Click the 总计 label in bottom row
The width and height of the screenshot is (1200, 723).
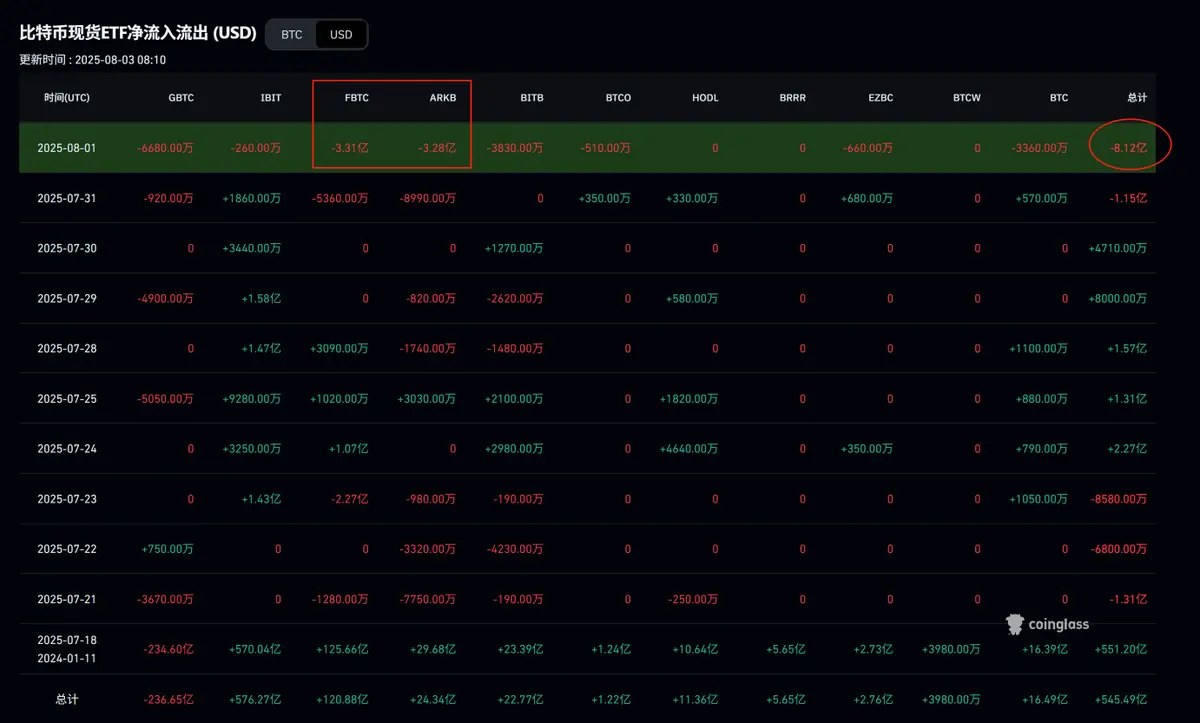[66, 699]
